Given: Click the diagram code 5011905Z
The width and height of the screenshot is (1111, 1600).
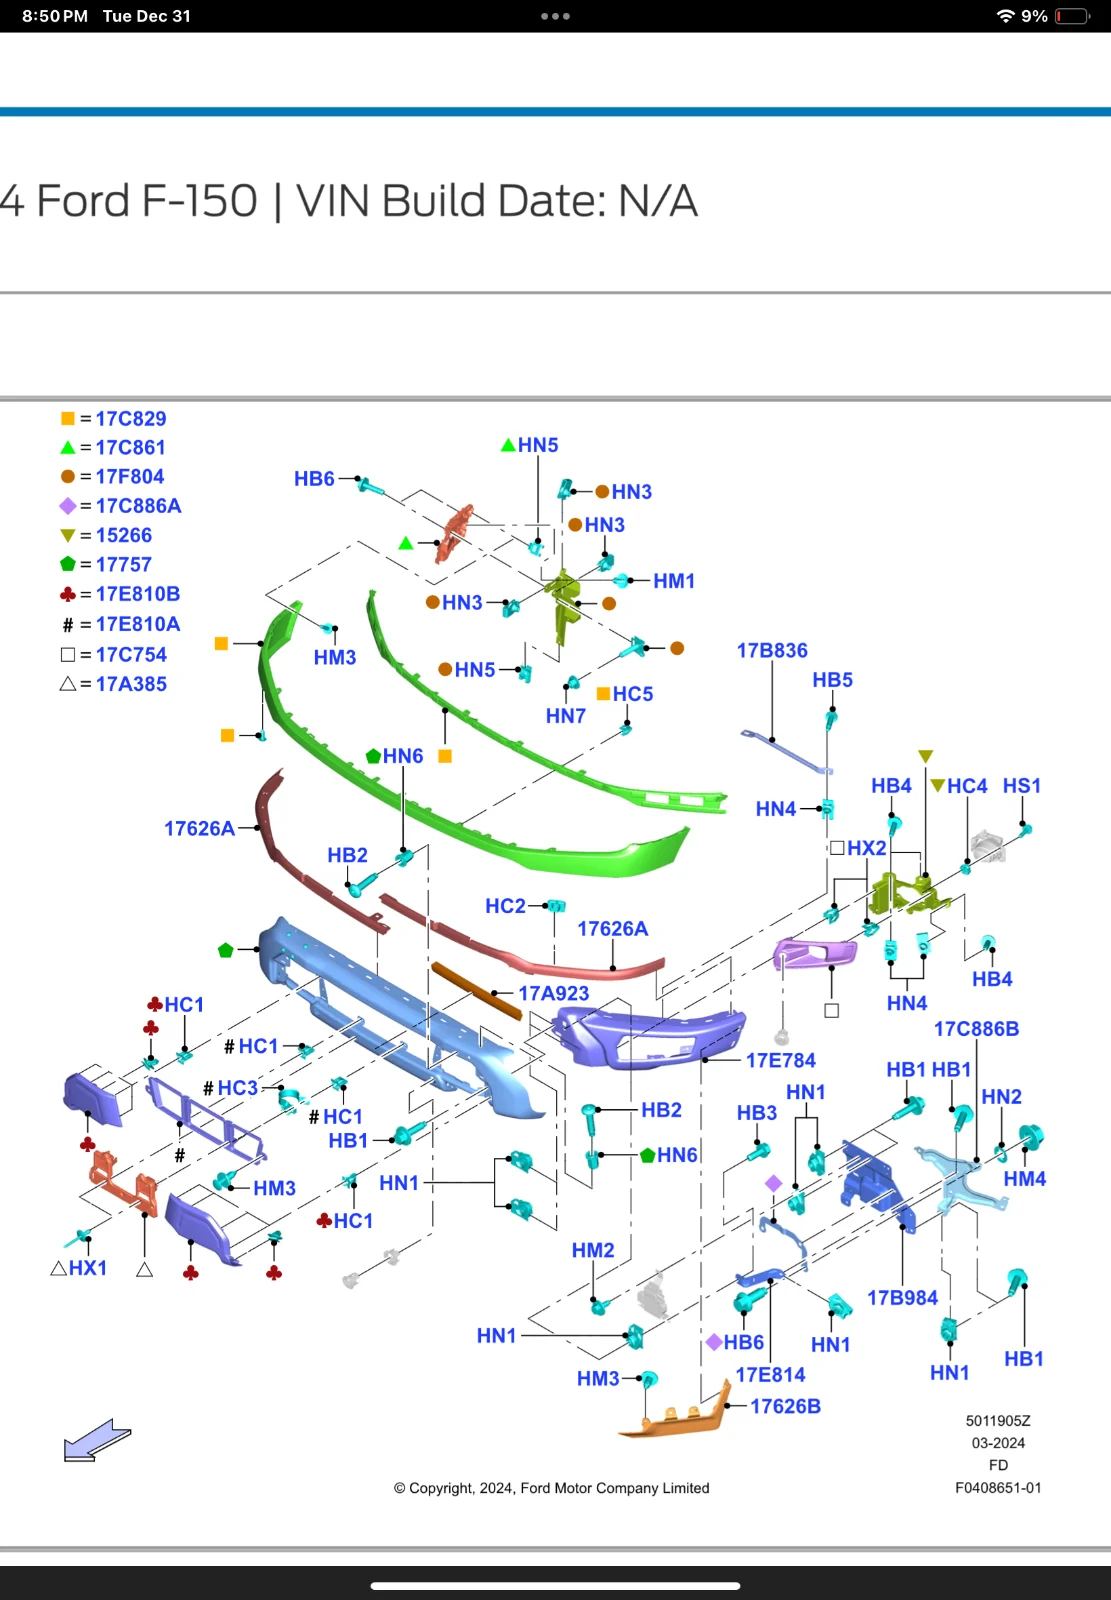Looking at the screenshot, I should [x=998, y=1421].
